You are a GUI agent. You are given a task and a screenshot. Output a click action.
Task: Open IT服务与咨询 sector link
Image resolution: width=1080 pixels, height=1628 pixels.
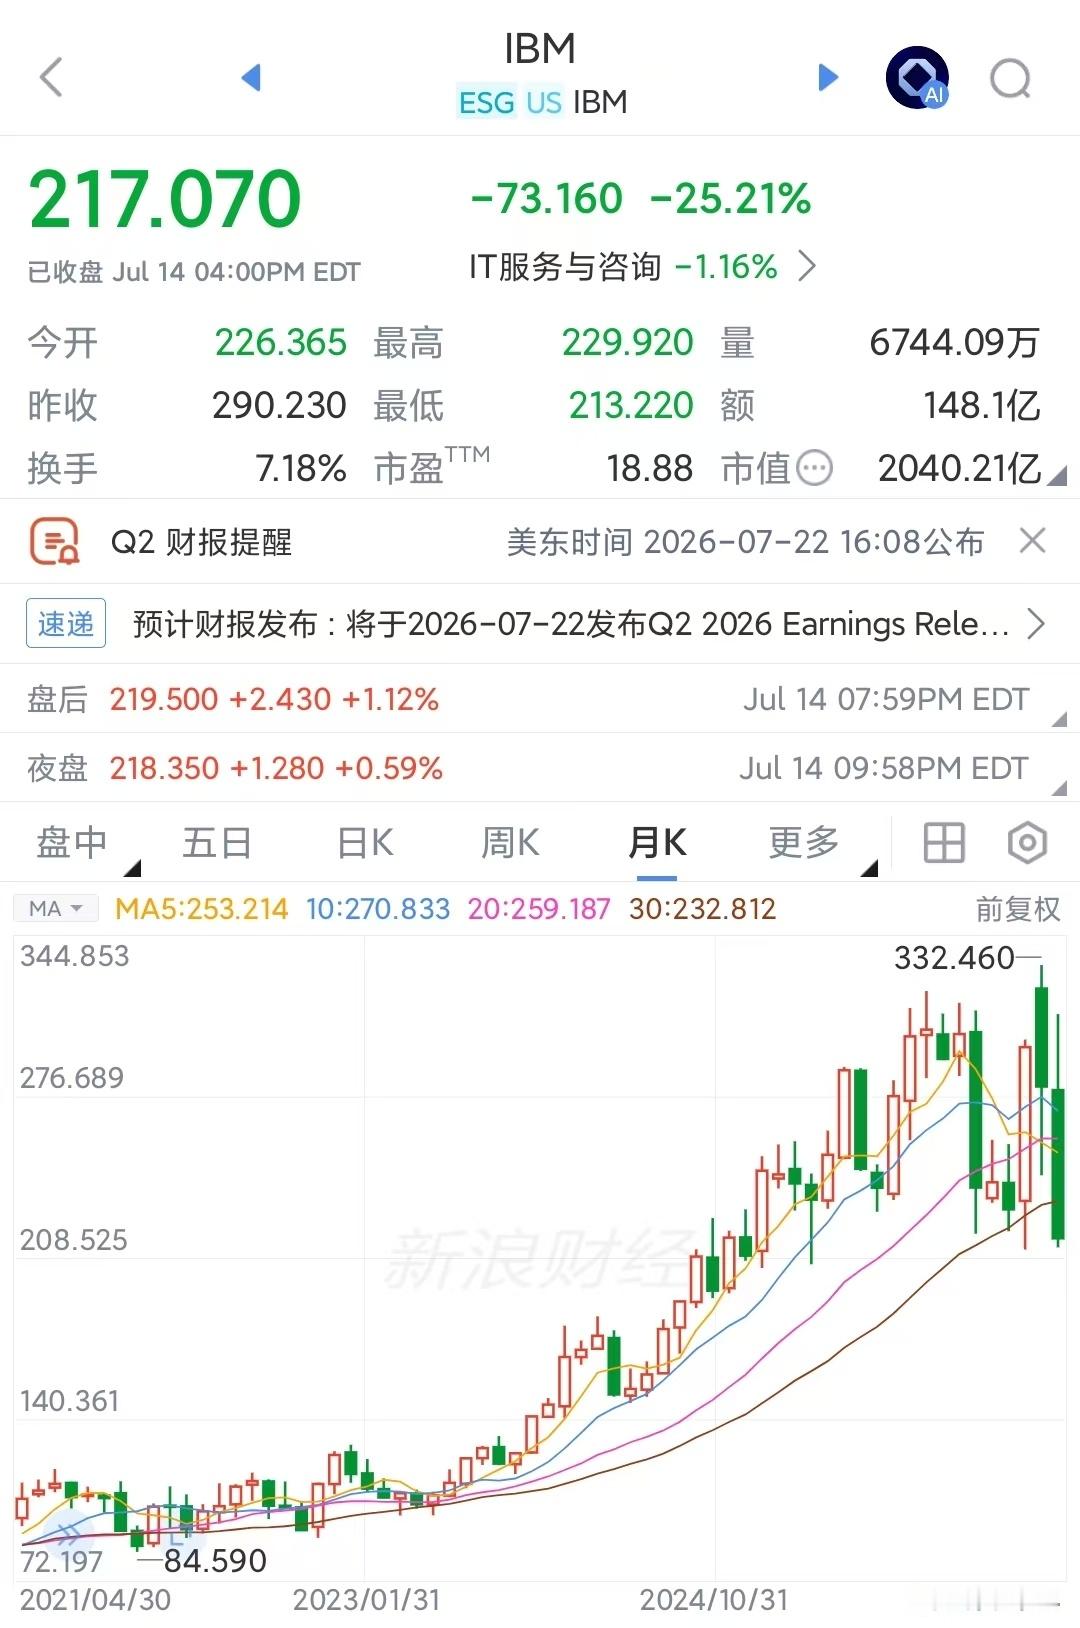tap(565, 267)
